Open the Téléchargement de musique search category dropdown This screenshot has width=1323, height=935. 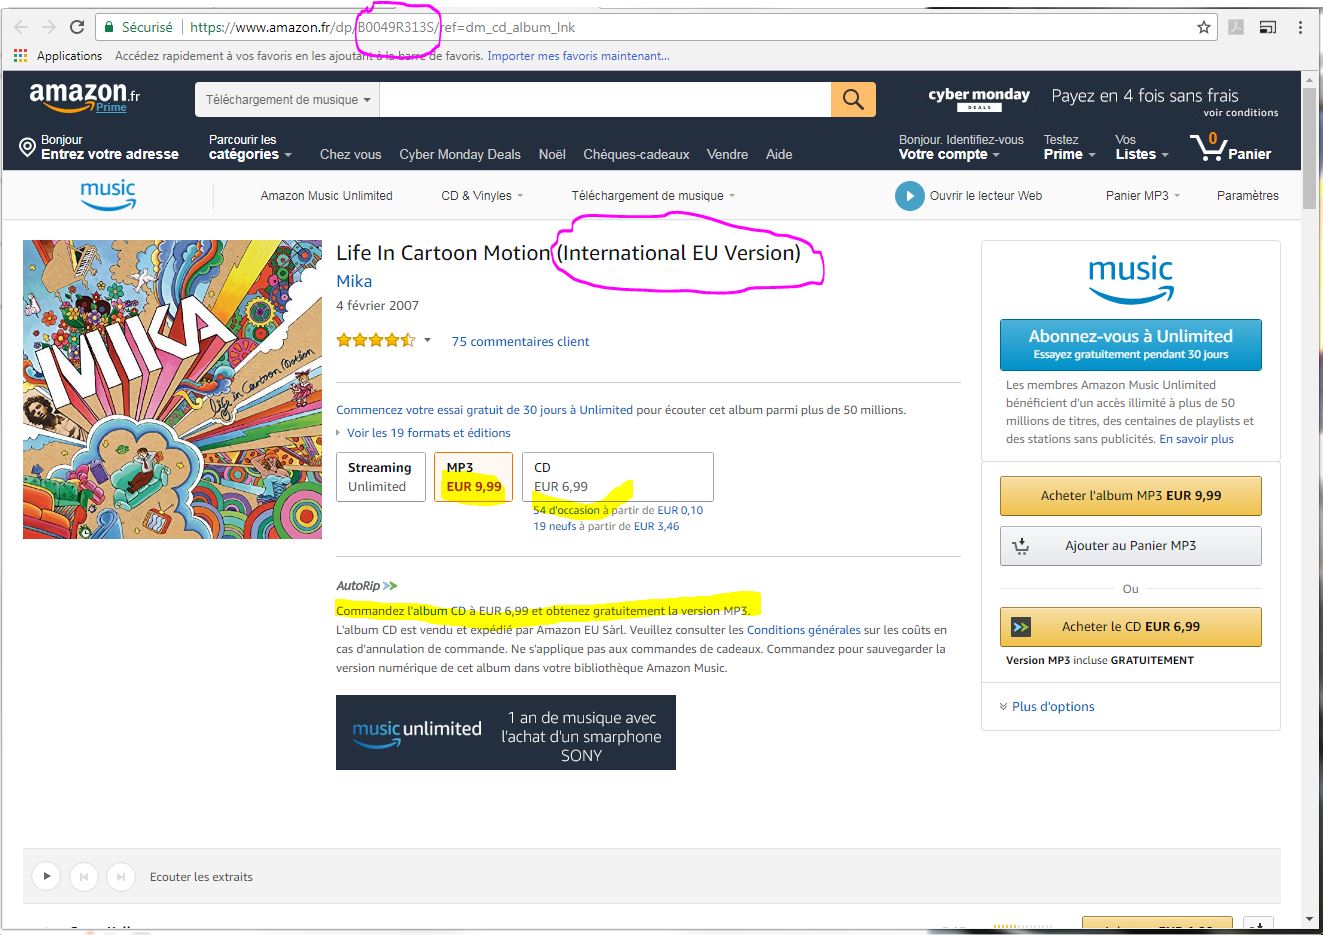[x=288, y=100]
